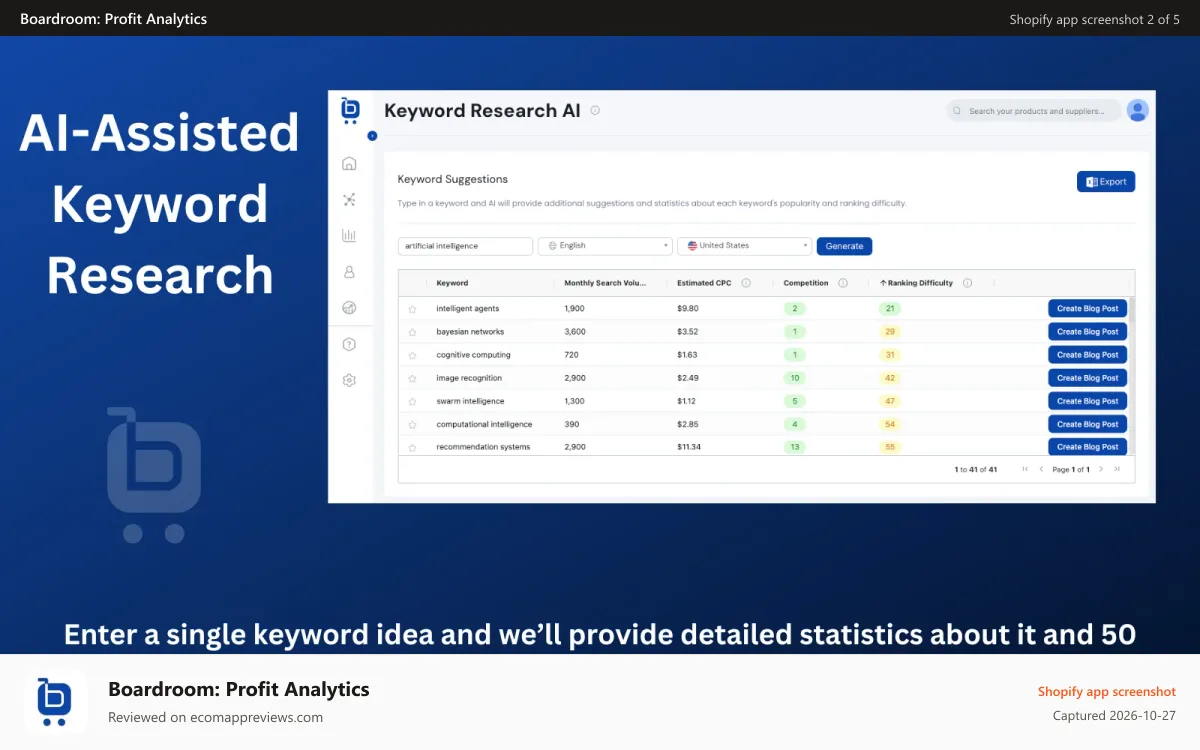Open the bar chart analytics sidebar icon
The width and height of the screenshot is (1200, 750).
coord(349,235)
